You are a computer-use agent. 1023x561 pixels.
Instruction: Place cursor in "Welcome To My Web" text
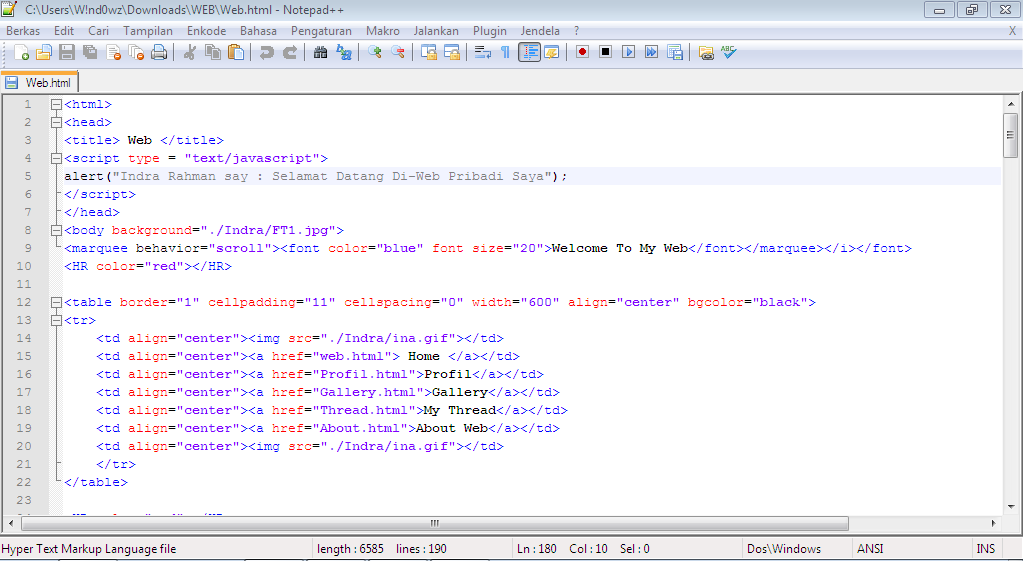coord(620,249)
